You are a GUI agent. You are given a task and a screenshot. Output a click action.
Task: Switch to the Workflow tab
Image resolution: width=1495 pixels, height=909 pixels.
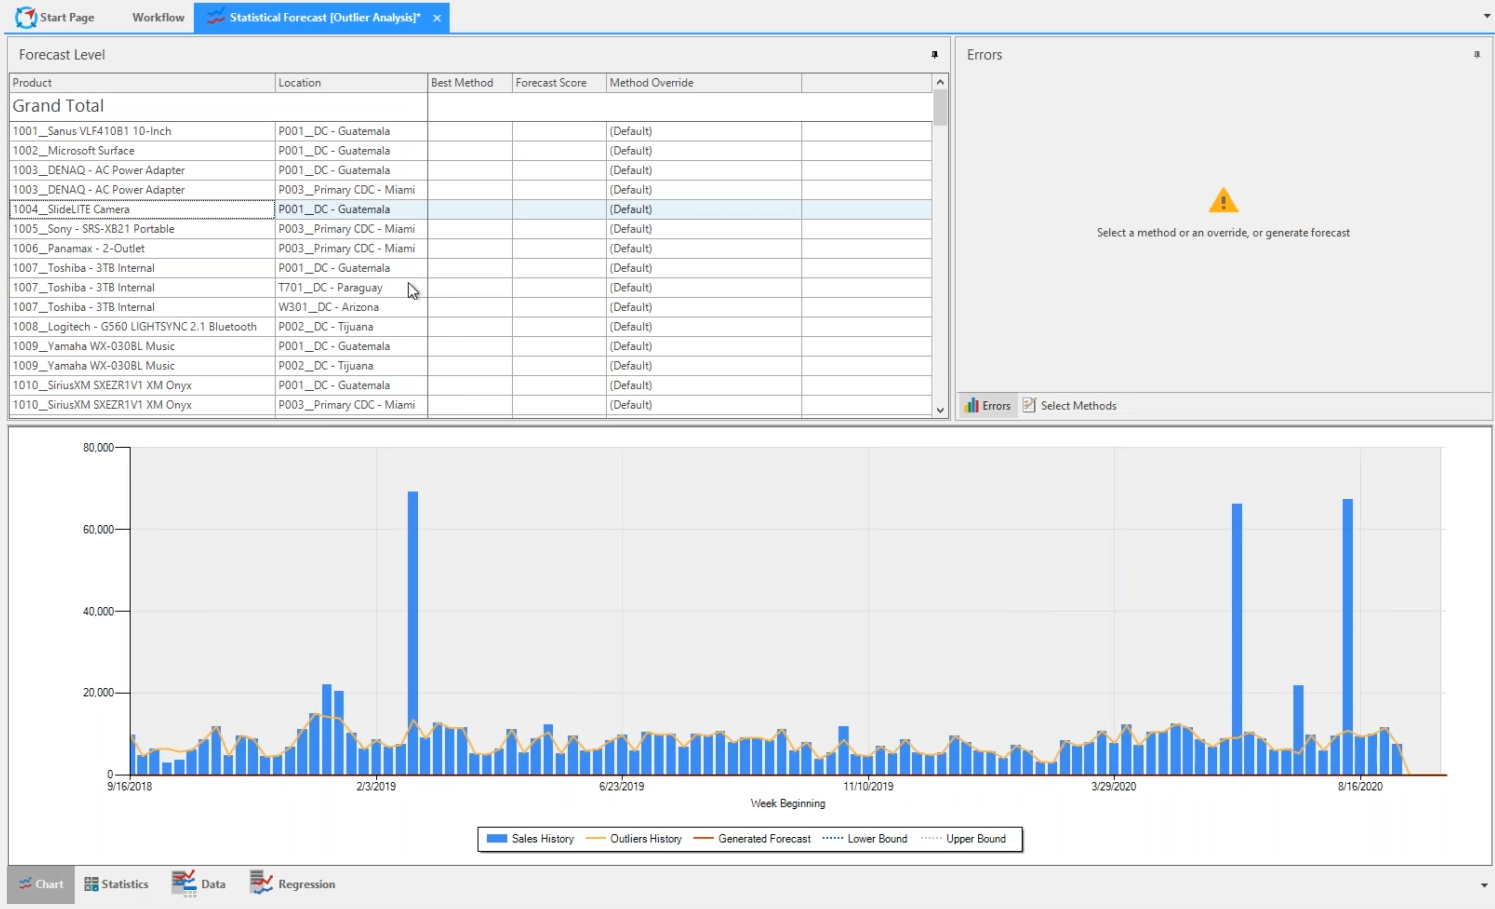pyautogui.click(x=158, y=17)
